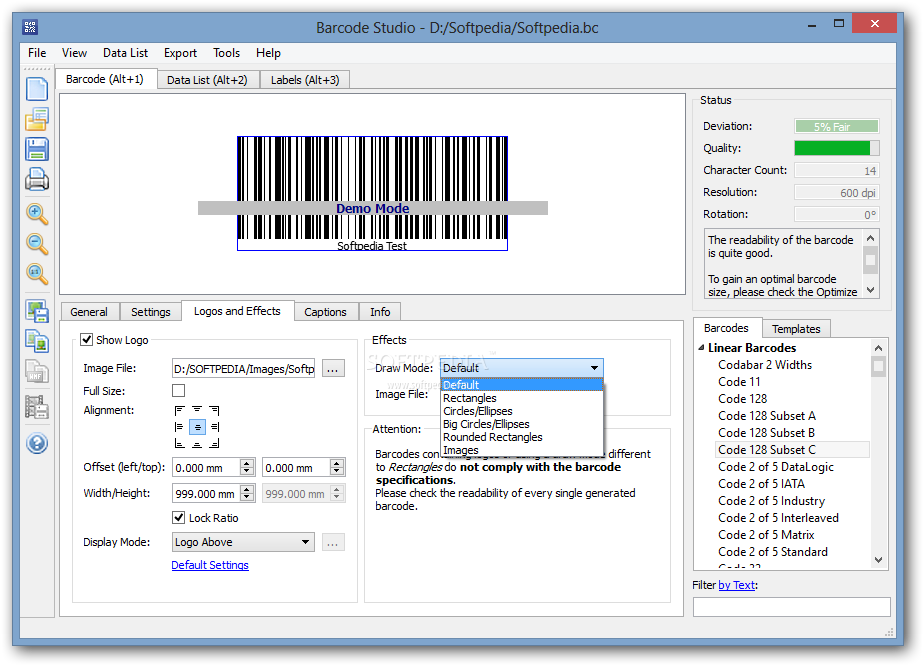Switch to Data List (Alt+2) tab

pos(207,80)
